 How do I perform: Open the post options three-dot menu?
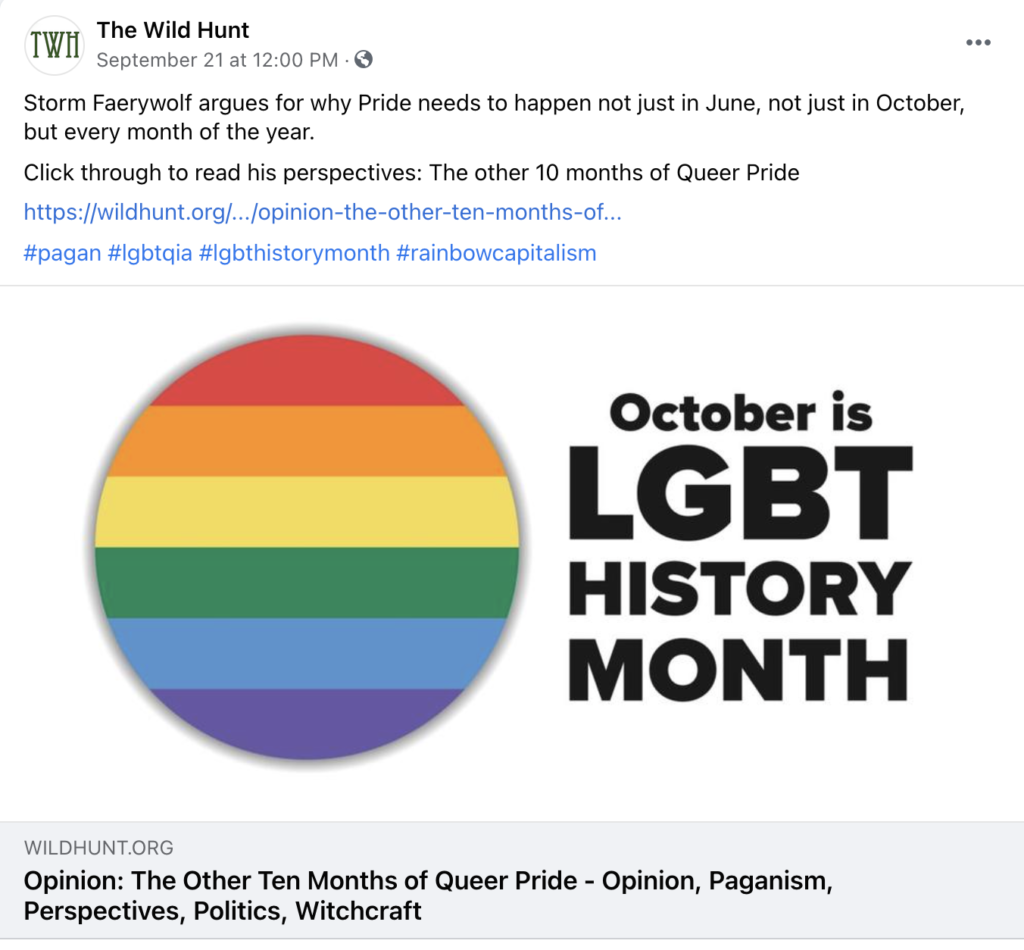tap(978, 43)
